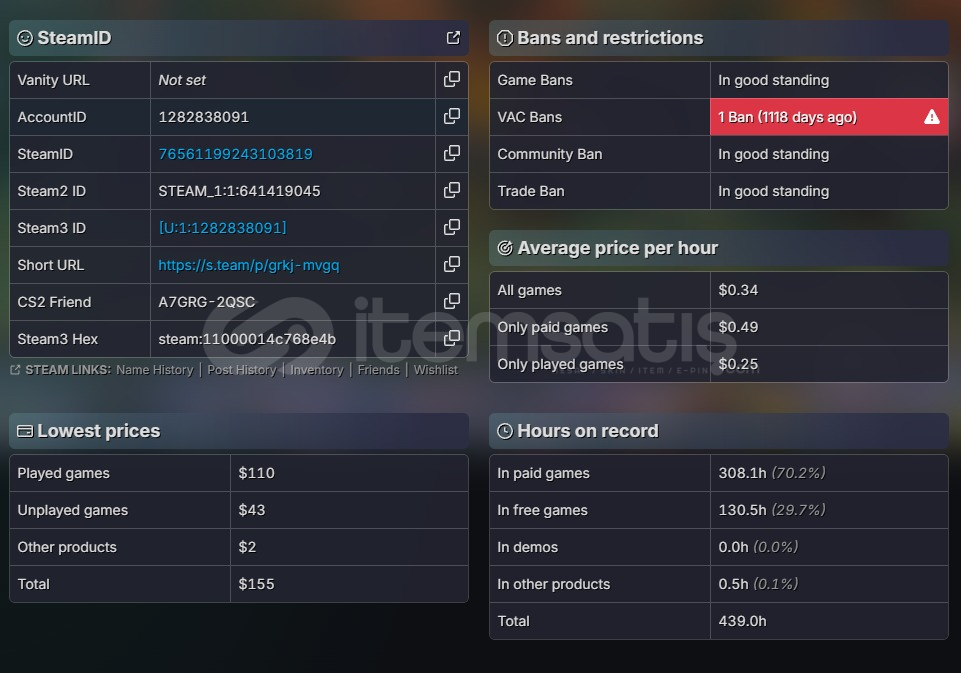Click the Lowest prices heading
The height and width of the screenshot is (673, 961).
point(99,432)
